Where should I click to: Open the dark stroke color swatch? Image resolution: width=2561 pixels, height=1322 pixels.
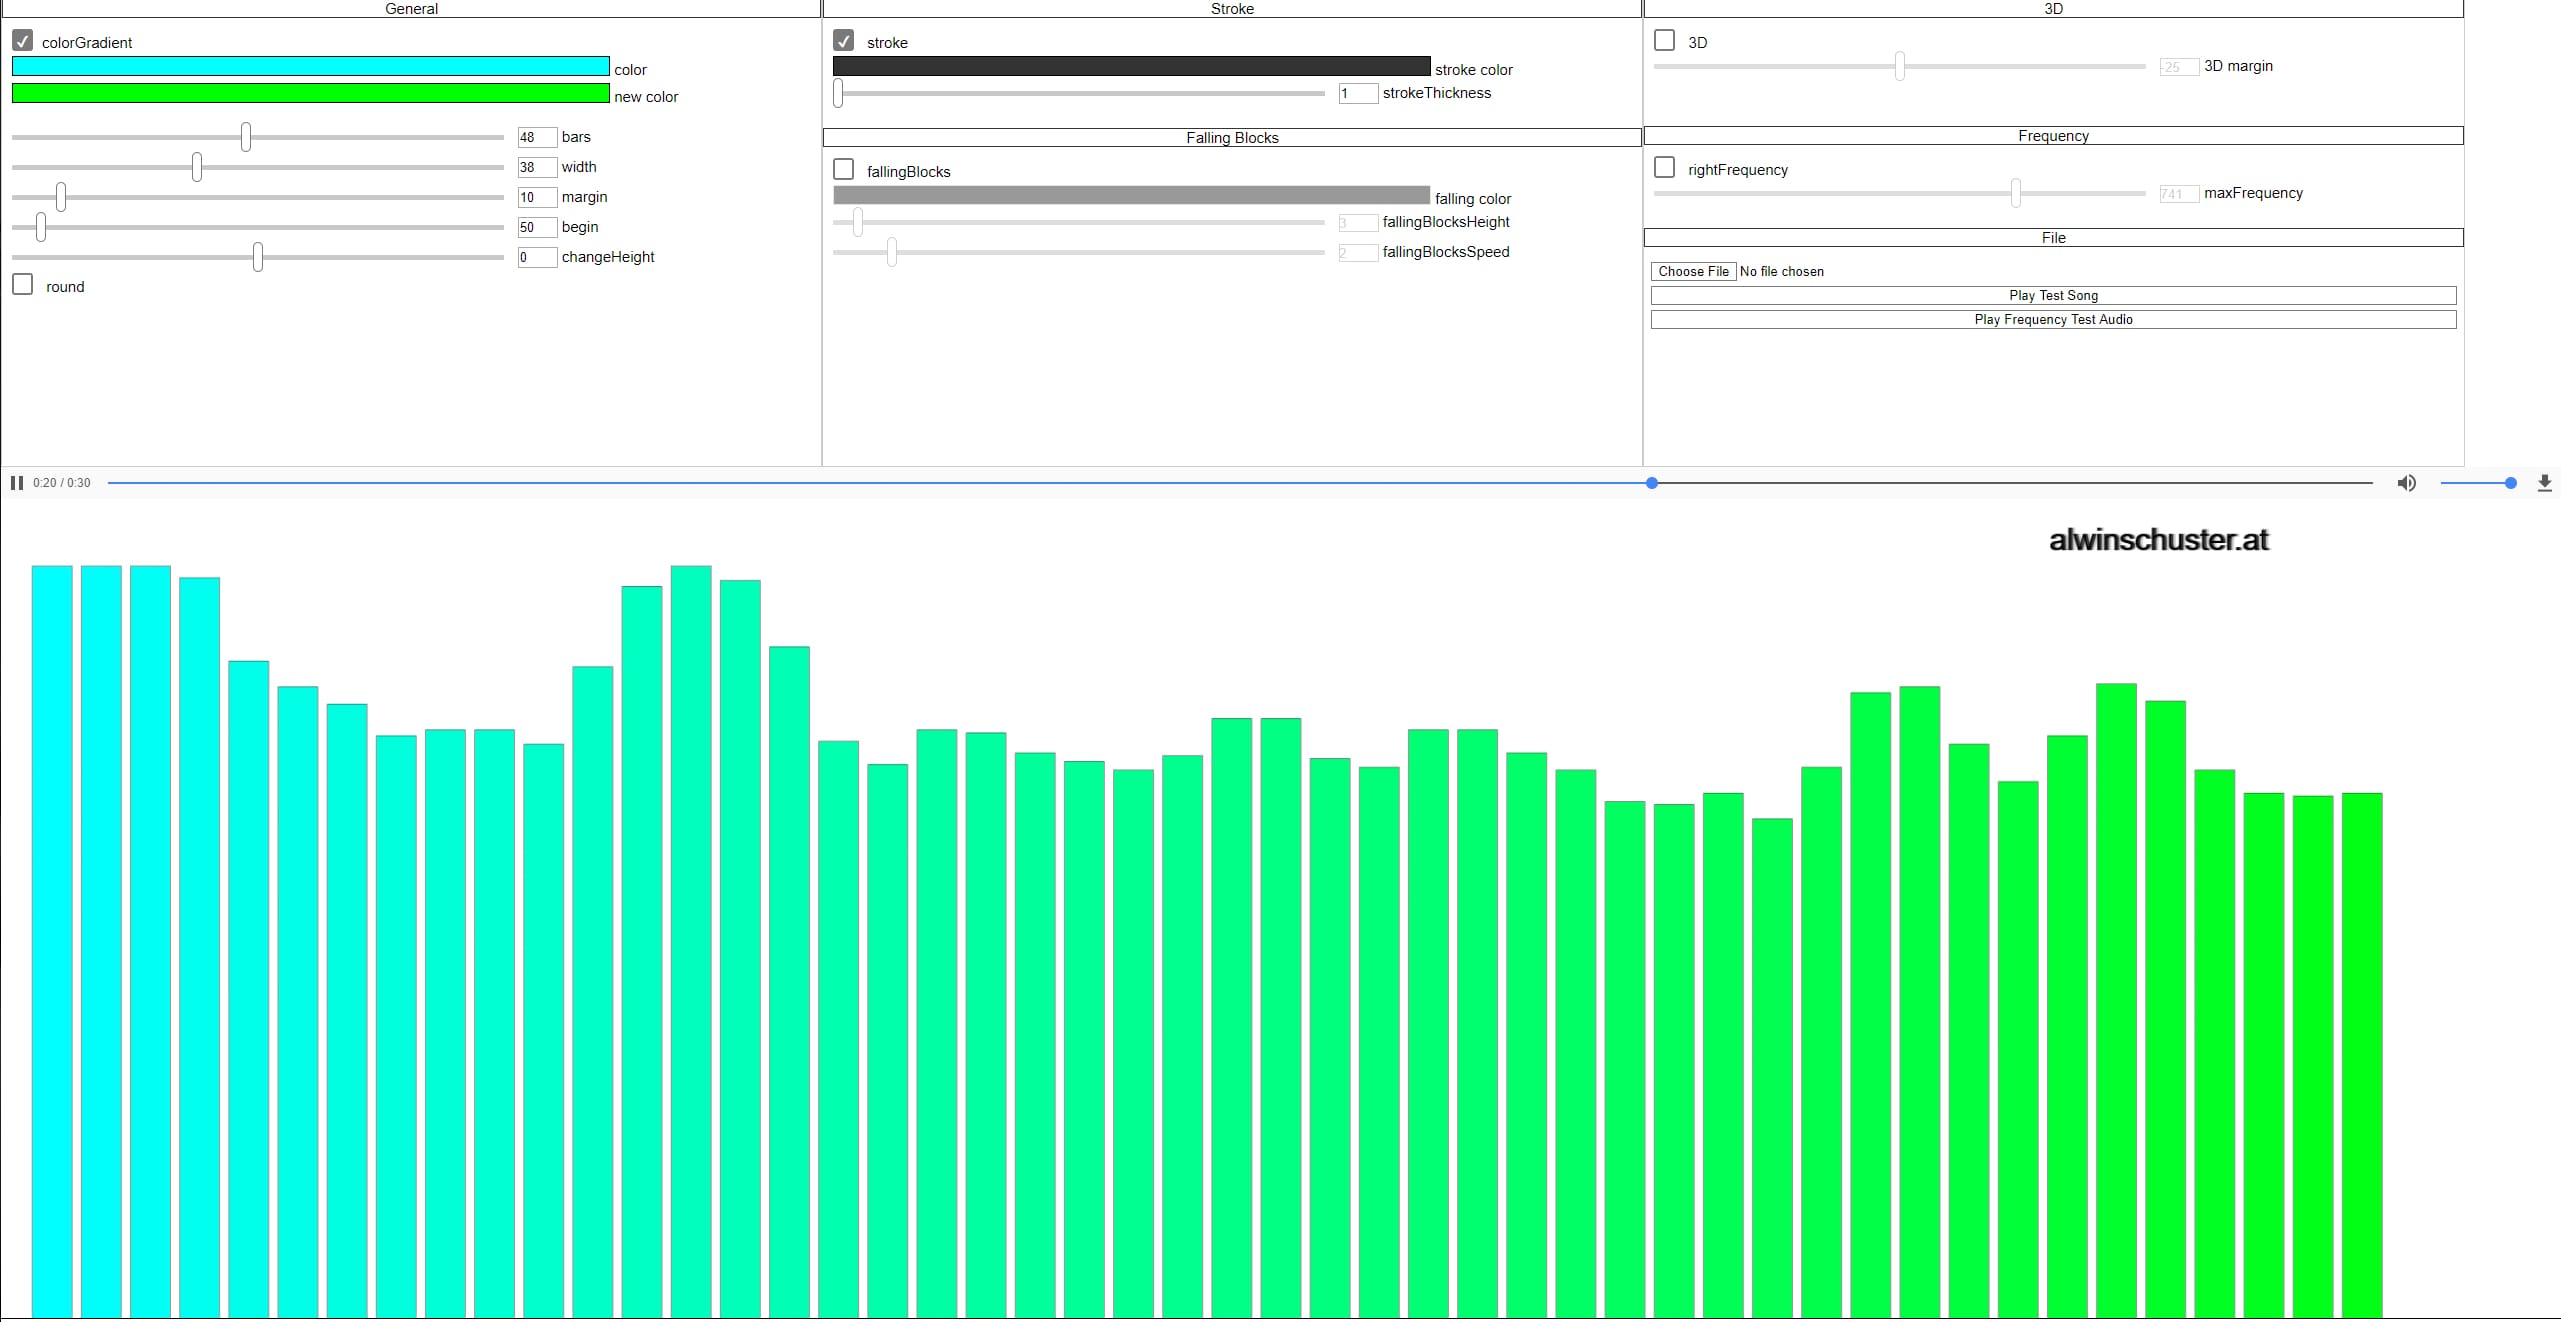1131,66
